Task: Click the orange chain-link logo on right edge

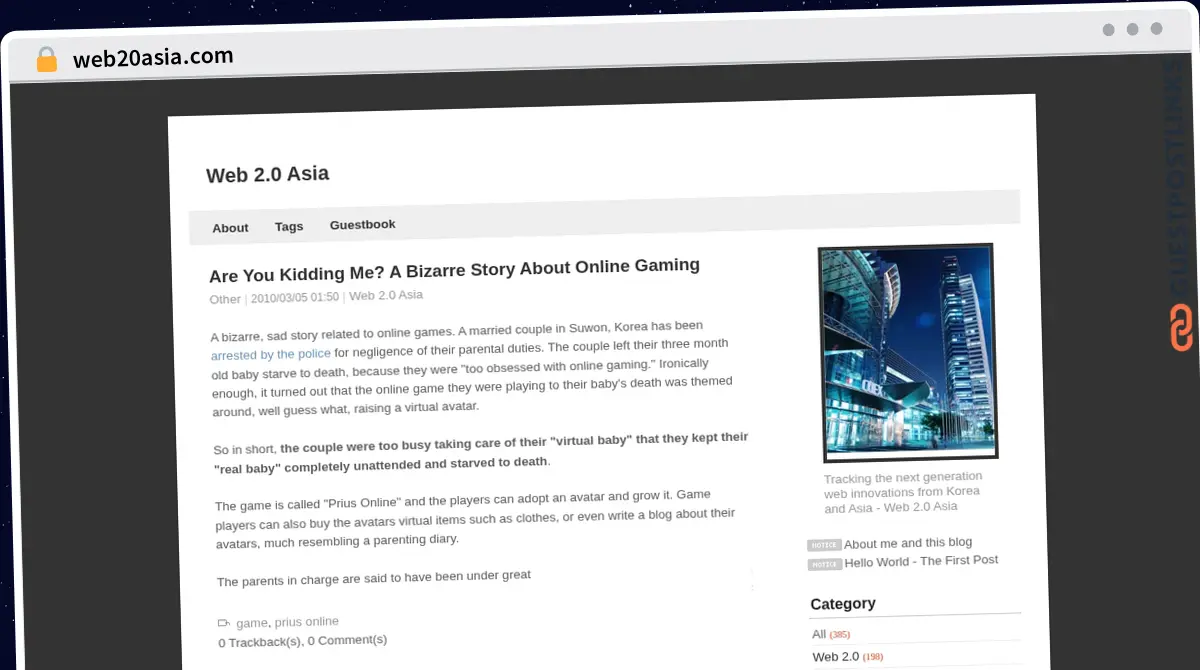Action: (x=1181, y=329)
